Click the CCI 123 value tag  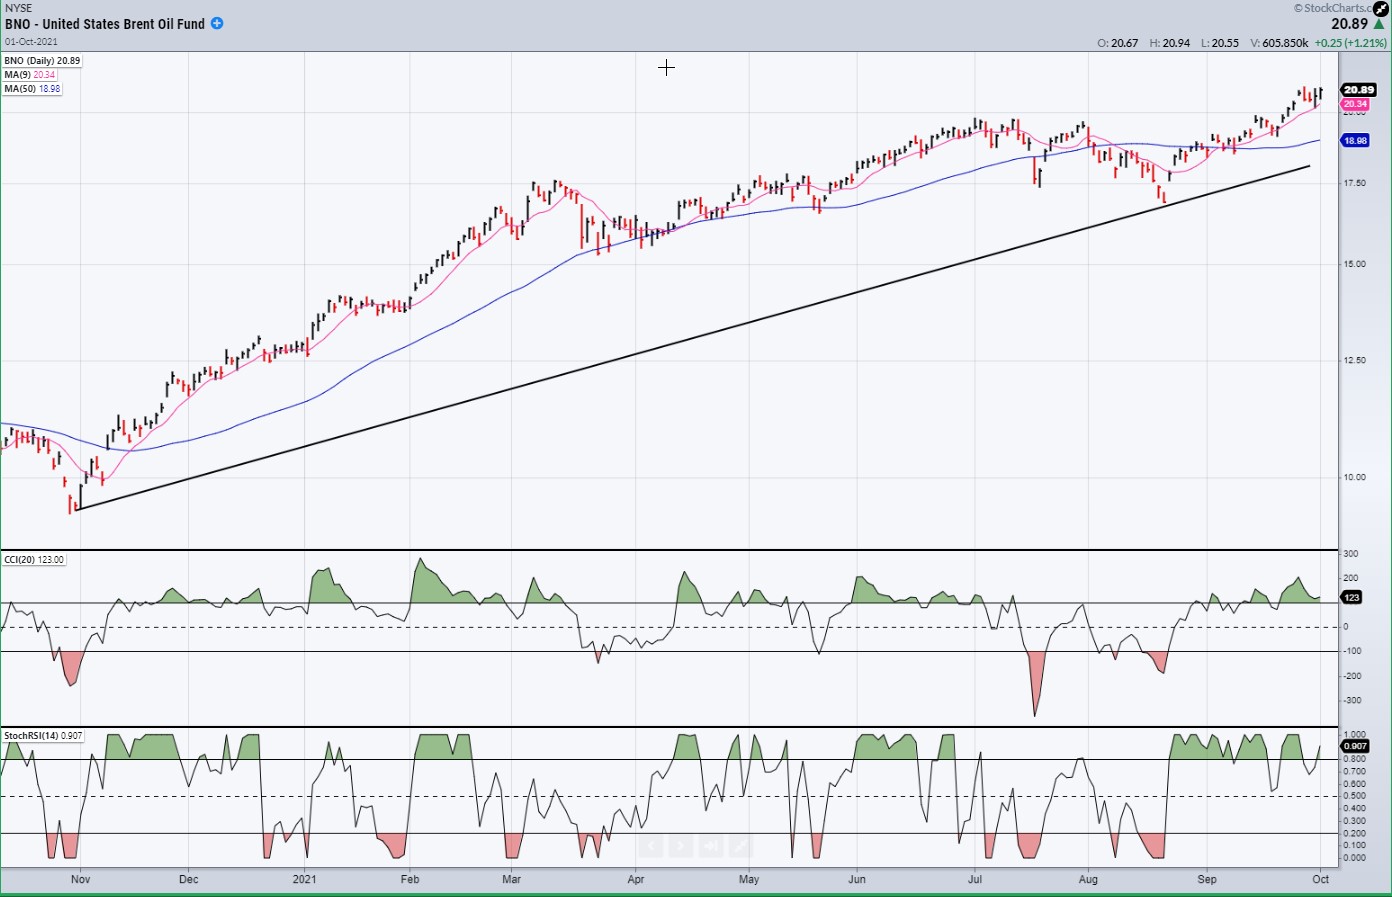click(x=1351, y=597)
